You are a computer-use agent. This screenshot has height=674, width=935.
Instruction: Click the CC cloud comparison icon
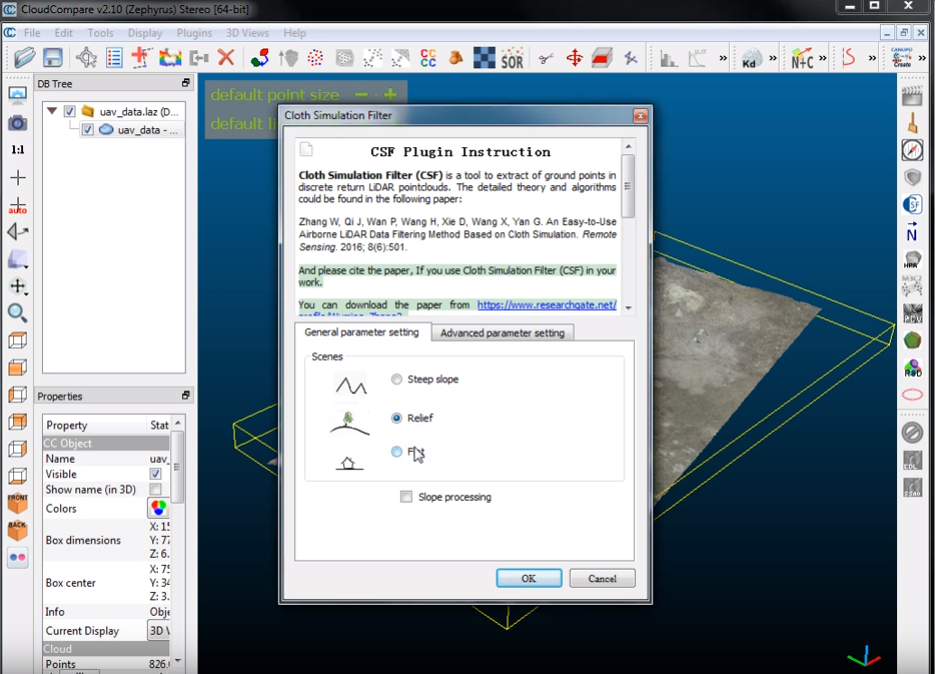428,58
